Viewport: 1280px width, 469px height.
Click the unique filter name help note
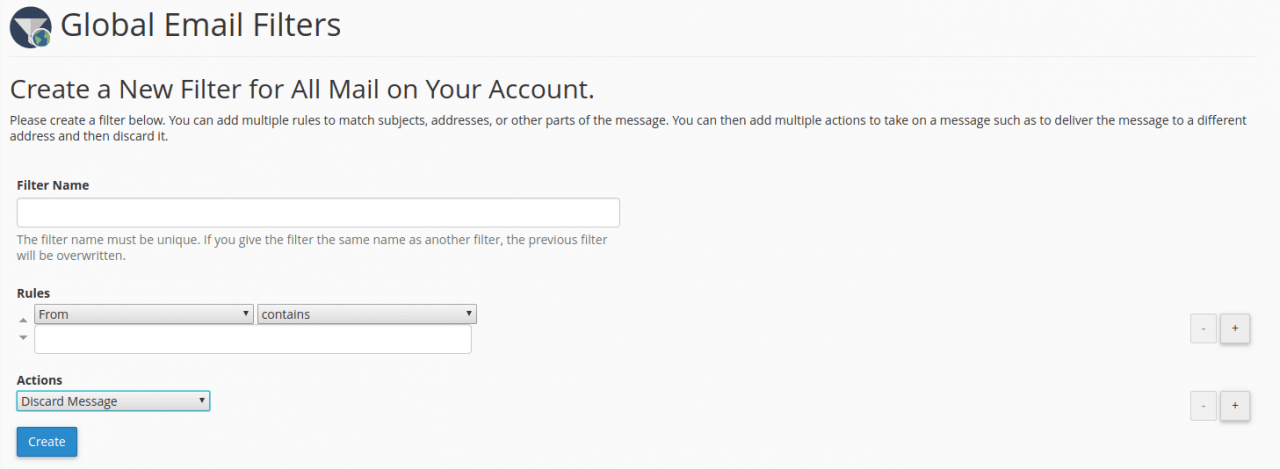pos(312,248)
